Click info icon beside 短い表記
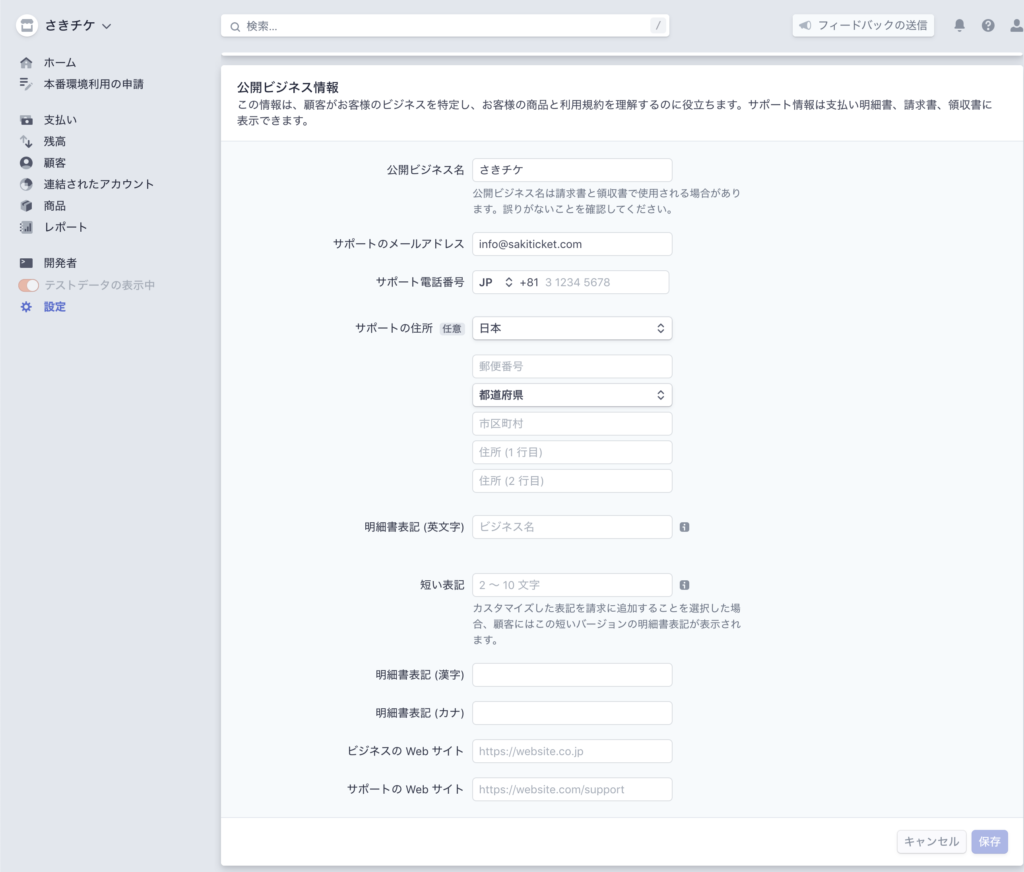 point(684,585)
